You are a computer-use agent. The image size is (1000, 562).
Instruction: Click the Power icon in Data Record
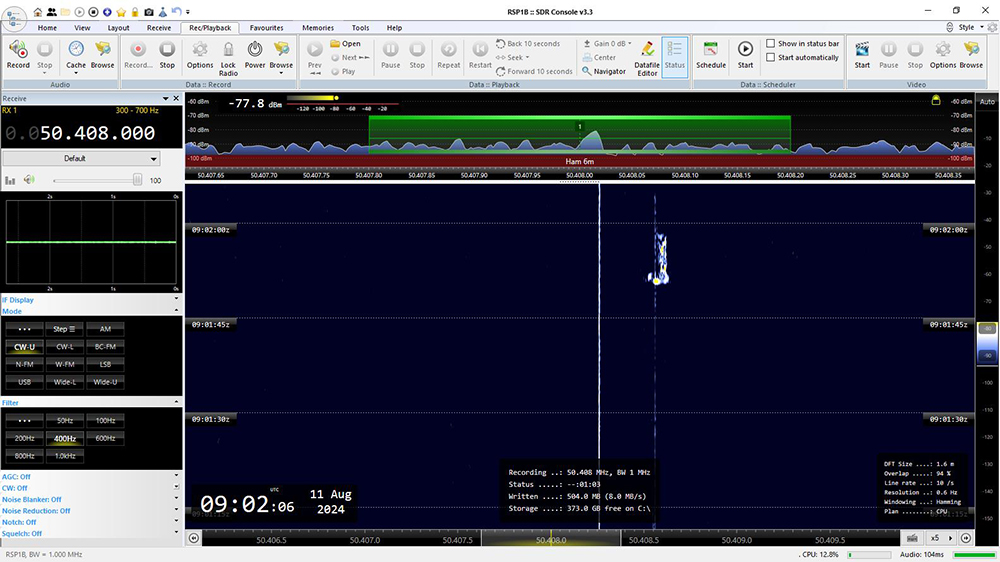tap(254, 54)
